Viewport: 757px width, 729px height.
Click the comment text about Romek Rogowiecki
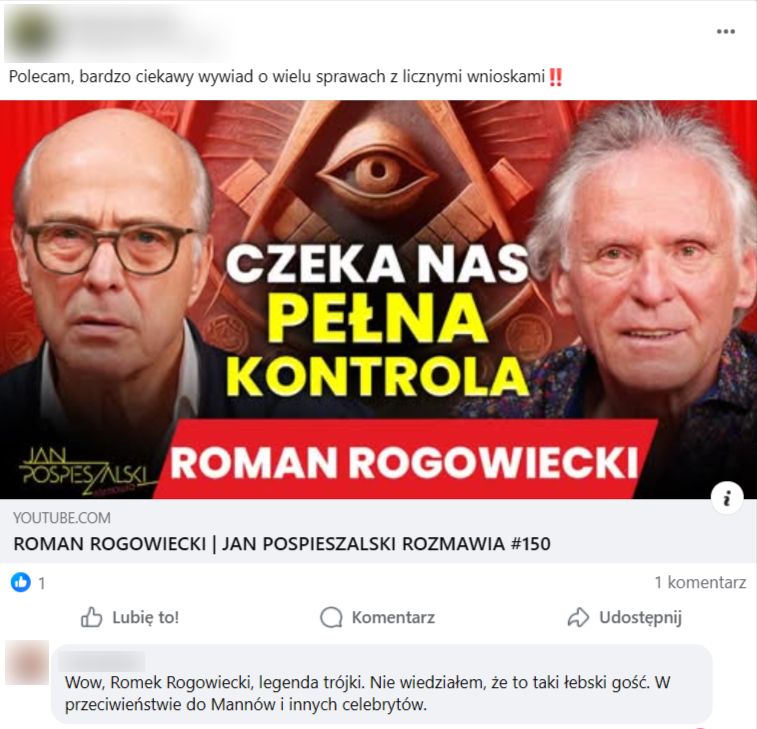coord(367,693)
